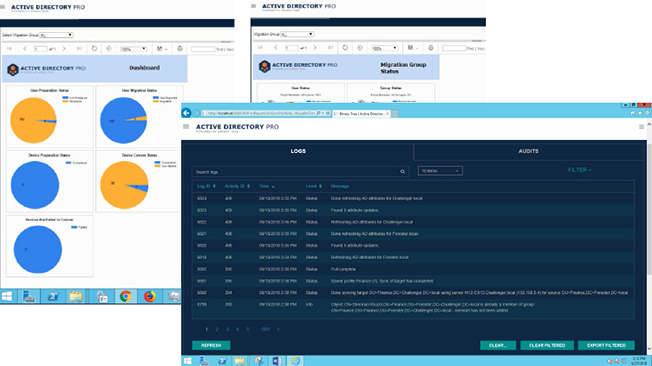Click Windows Start button in left taskbar
The image size is (652, 366).
point(7,296)
